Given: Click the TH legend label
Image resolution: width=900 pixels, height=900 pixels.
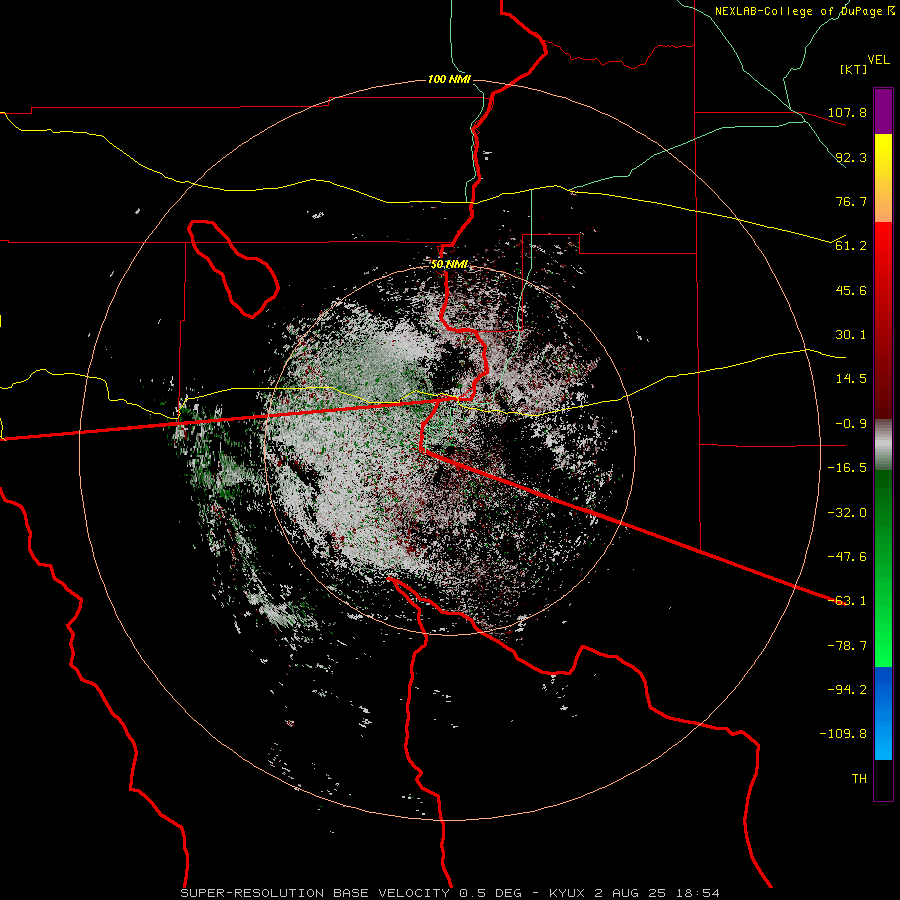Looking at the screenshot, I should point(859,779).
